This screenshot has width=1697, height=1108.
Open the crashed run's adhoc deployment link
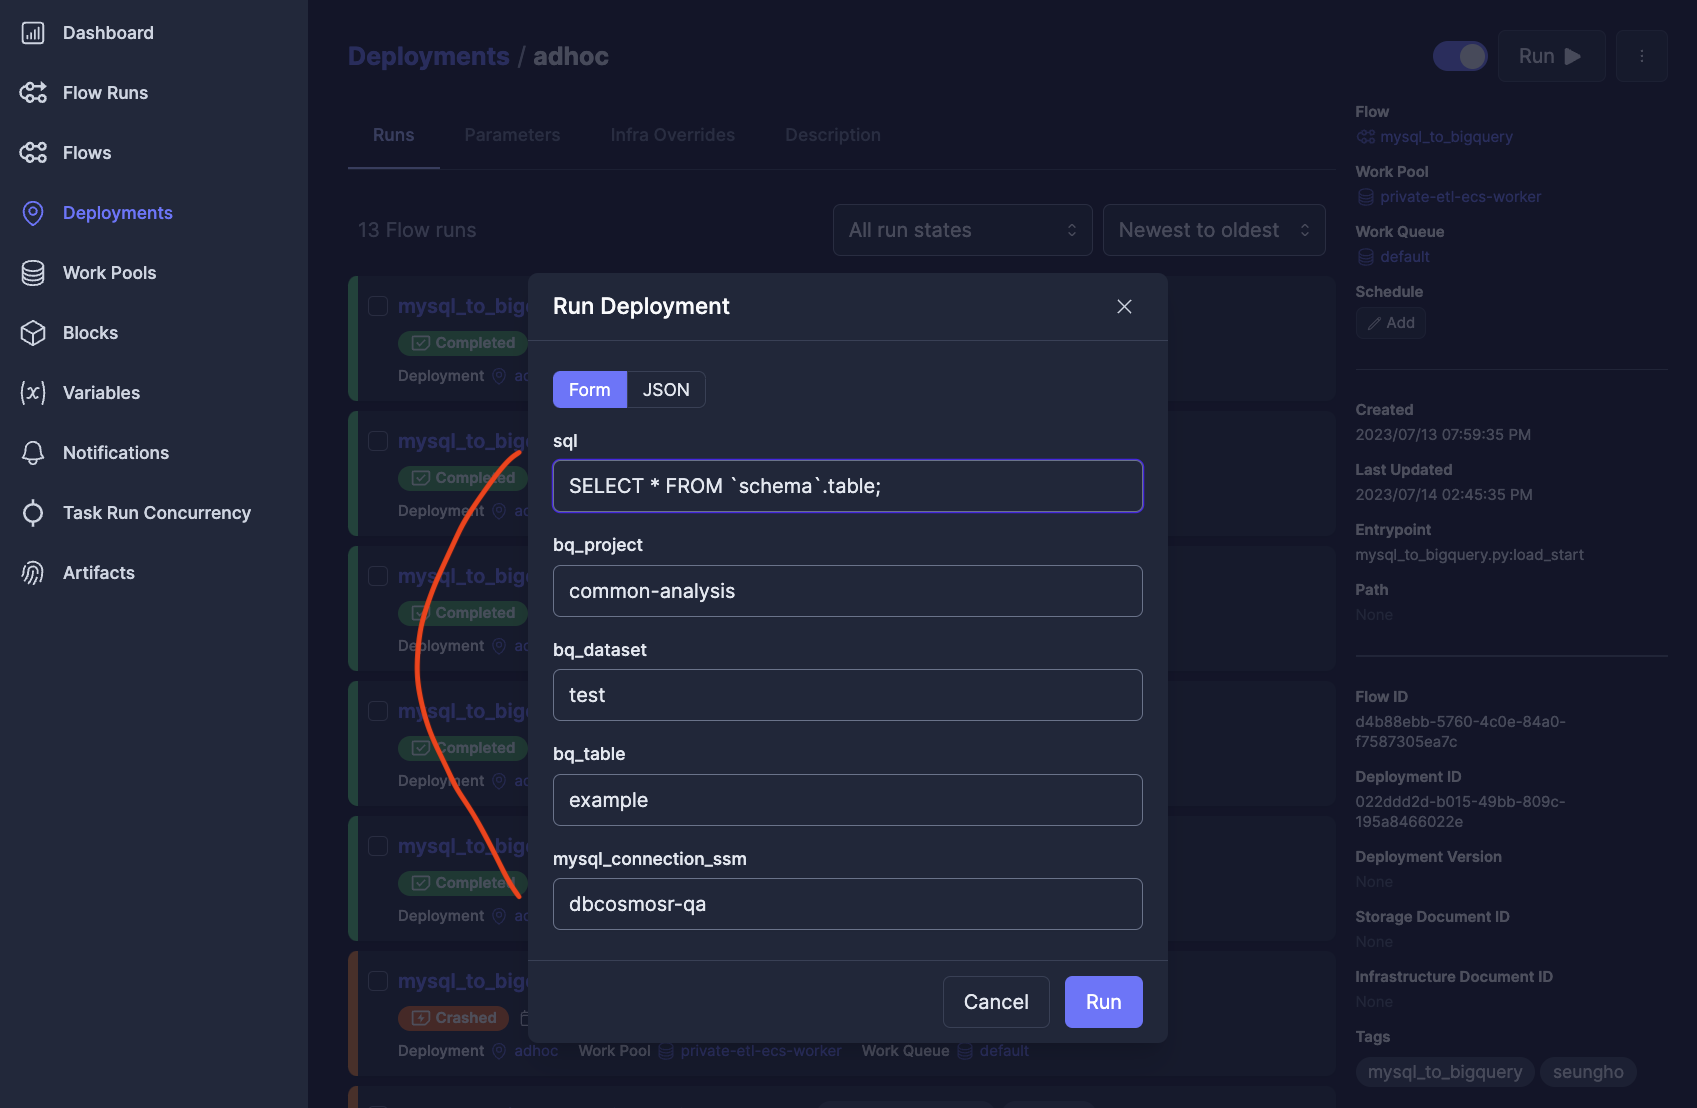[536, 1051]
